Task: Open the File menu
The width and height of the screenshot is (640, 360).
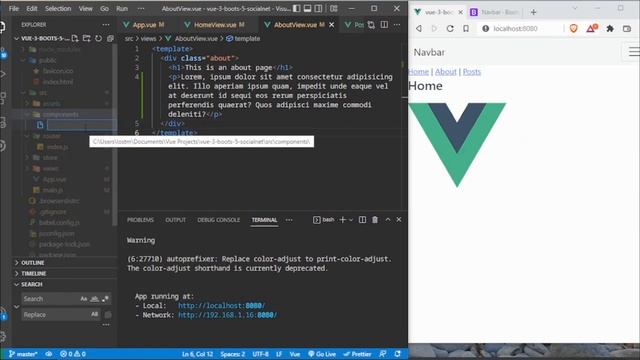Action: pyautogui.click(x=14, y=9)
